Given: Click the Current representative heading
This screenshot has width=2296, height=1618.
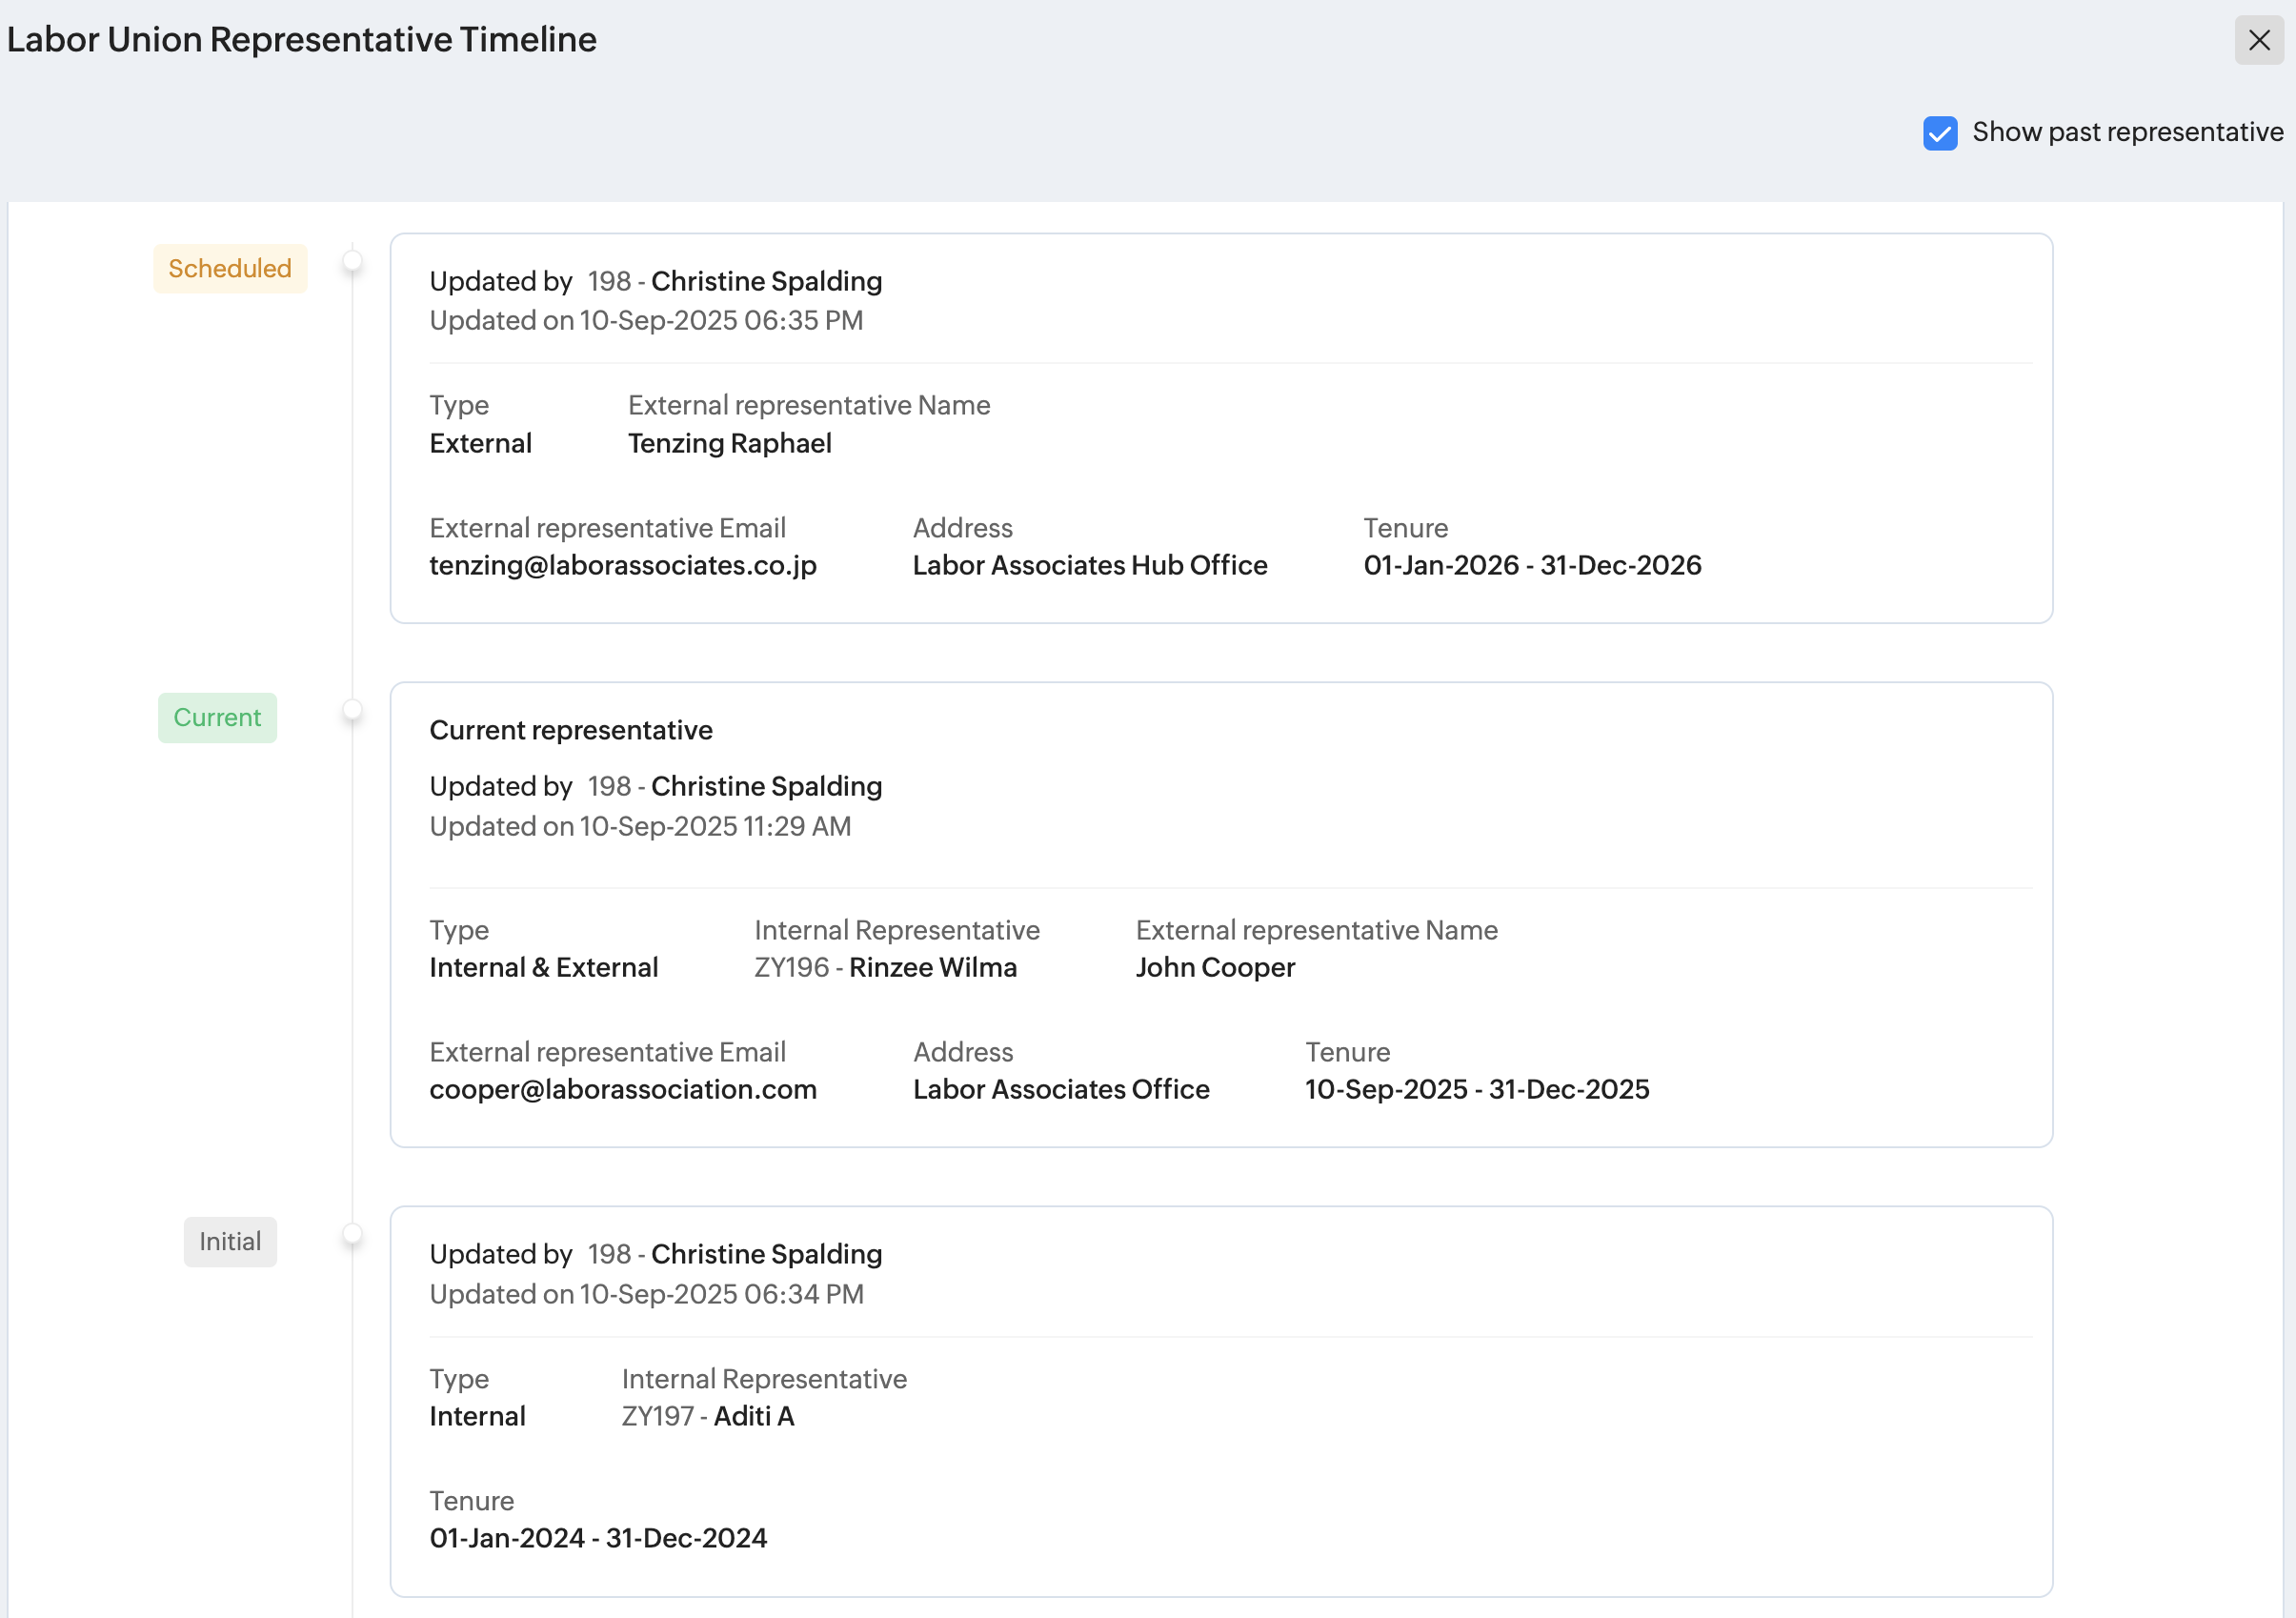Looking at the screenshot, I should (571, 730).
